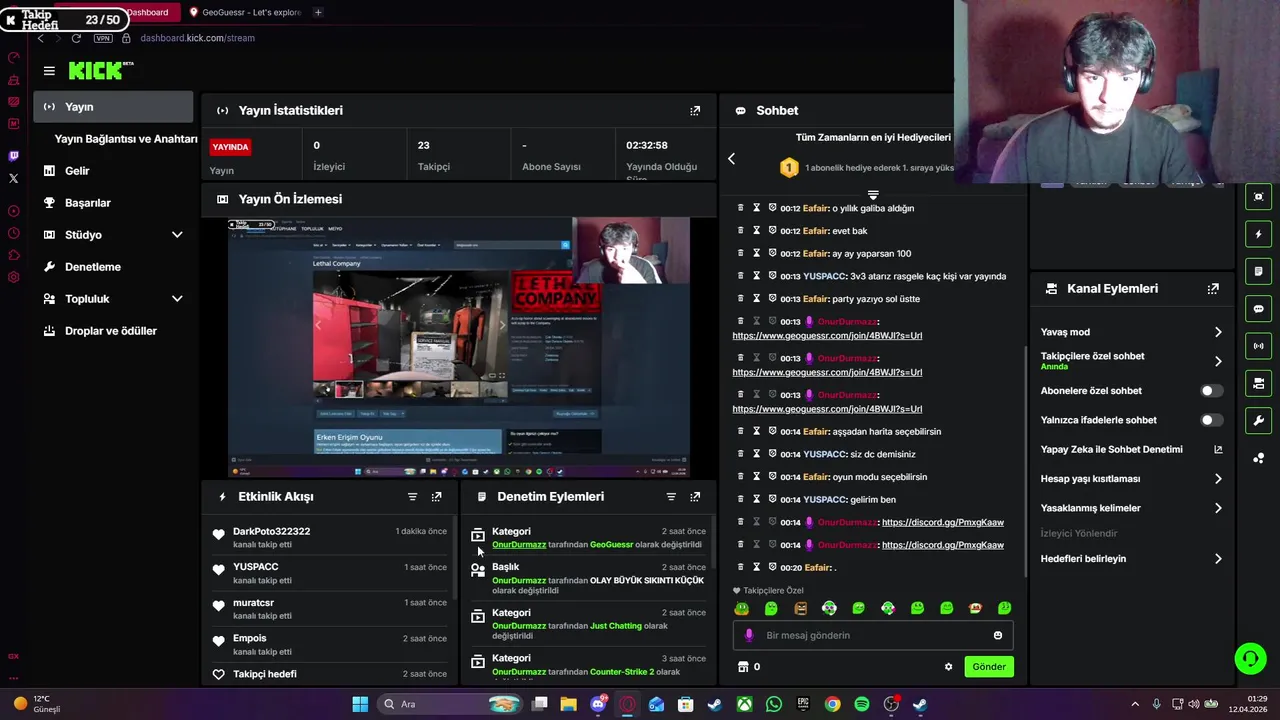Click DarkPoto322322 in activity feed
Image resolution: width=1280 pixels, height=720 pixels.
pyautogui.click(x=271, y=532)
